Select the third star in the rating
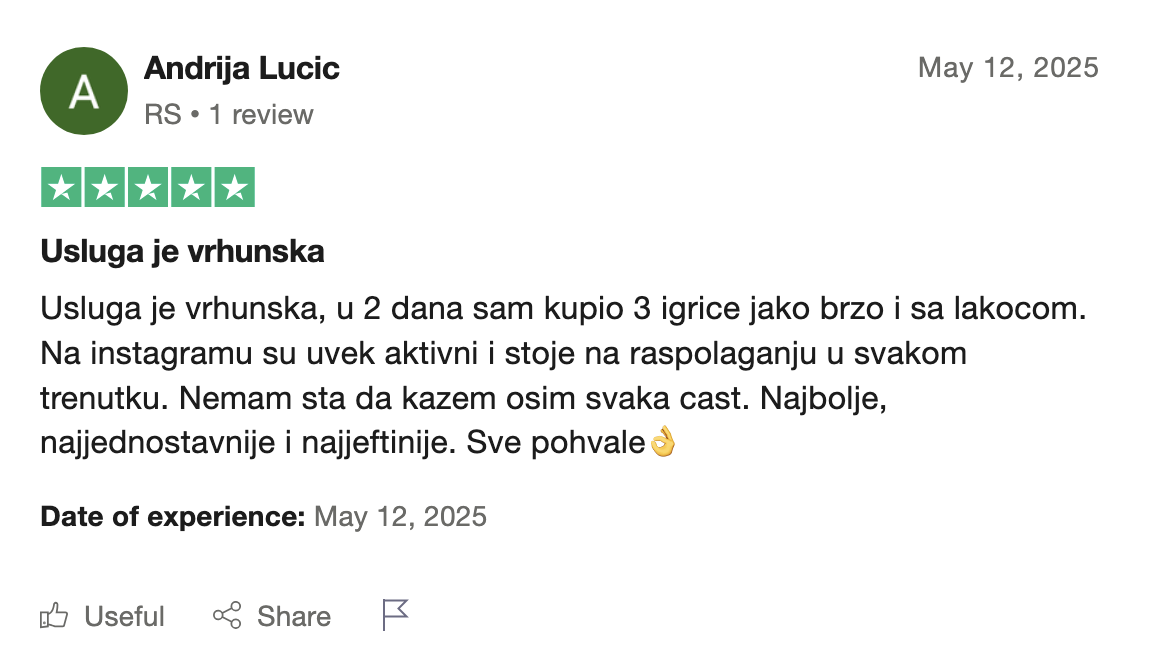1174x660 pixels. click(148, 188)
